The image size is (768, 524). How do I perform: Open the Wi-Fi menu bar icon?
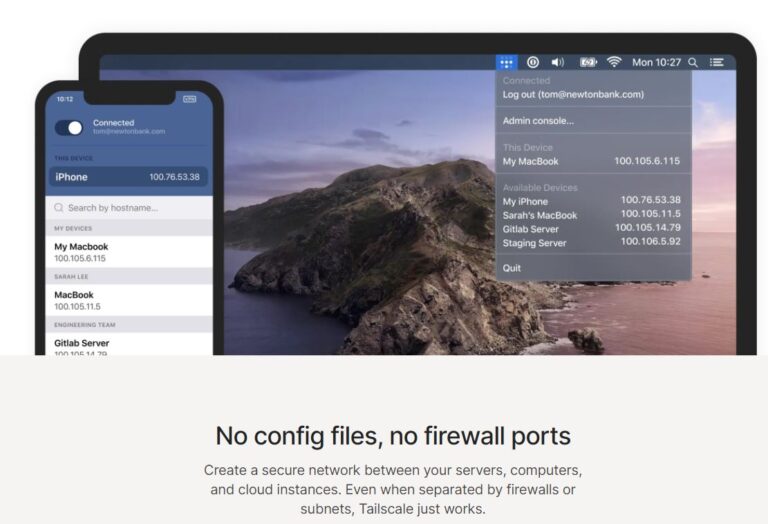[614, 62]
